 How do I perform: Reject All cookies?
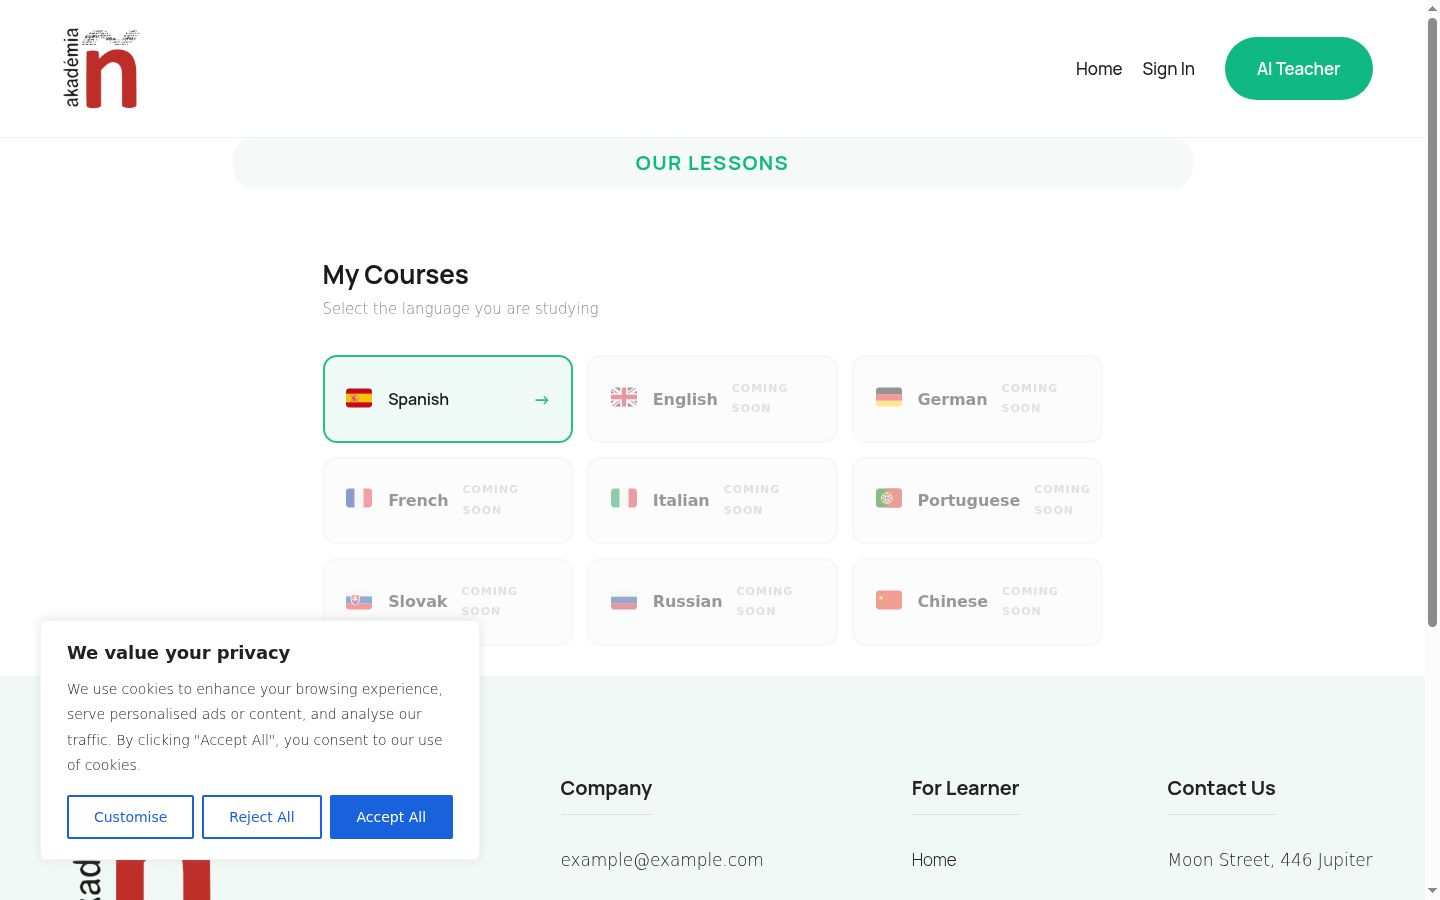tap(262, 817)
